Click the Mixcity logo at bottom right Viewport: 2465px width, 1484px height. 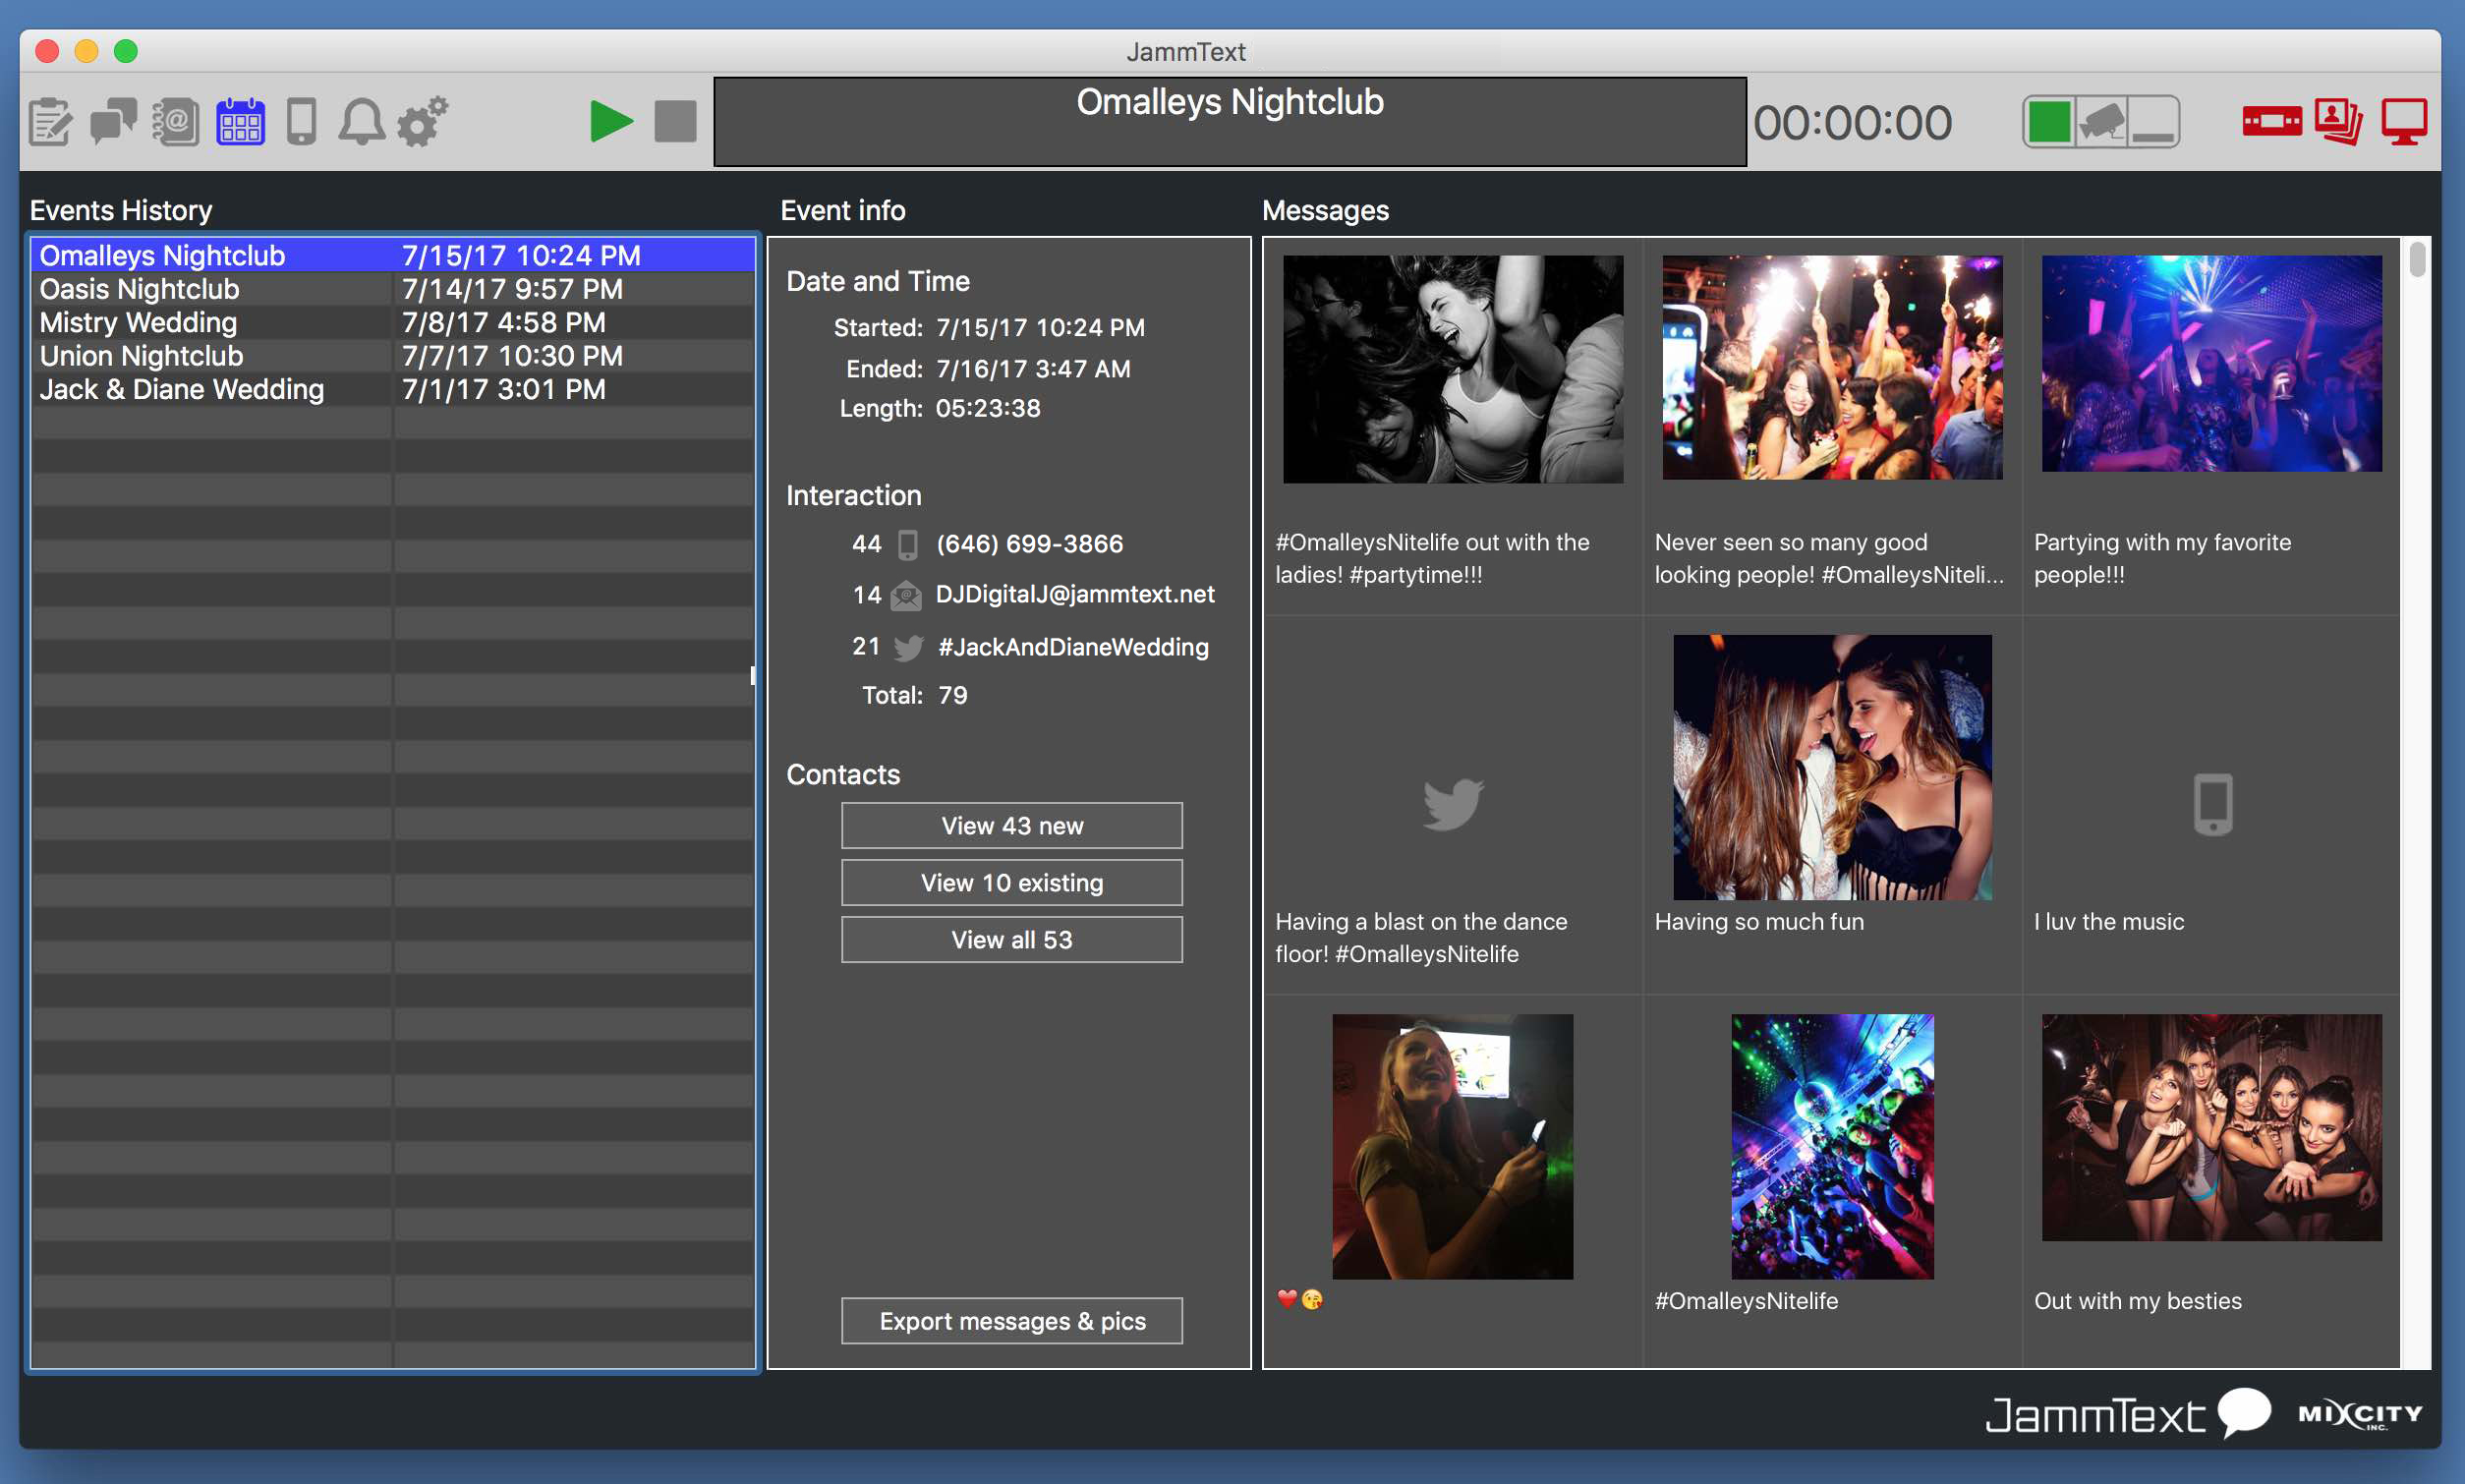pyautogui.click(x=2360, y=1414)
